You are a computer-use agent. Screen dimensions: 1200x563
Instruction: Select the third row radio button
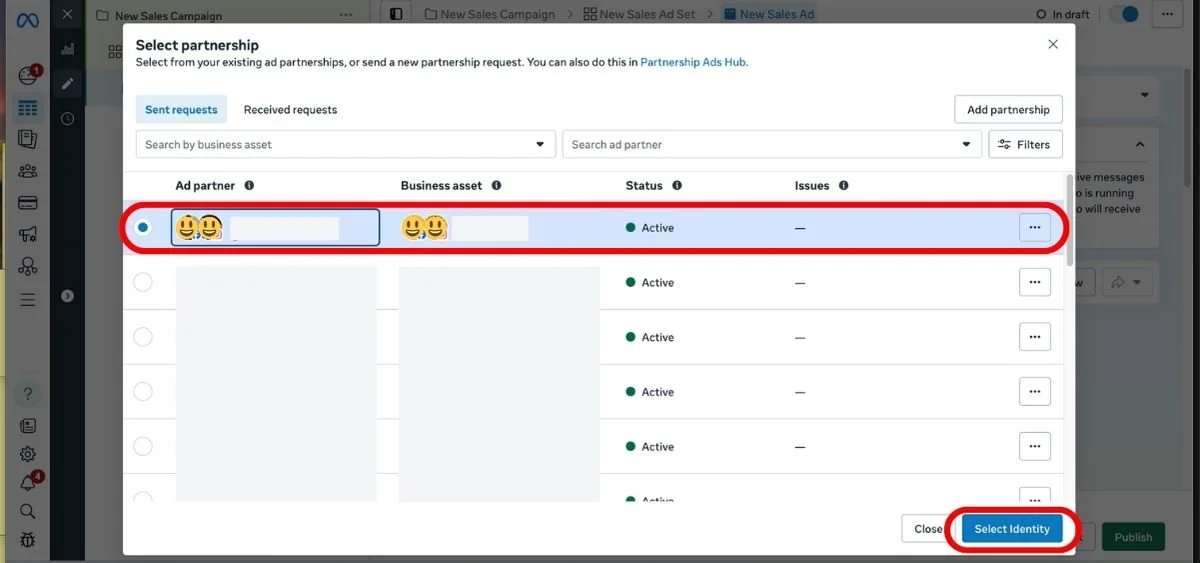pyautogui.click(x=143, y=337)
